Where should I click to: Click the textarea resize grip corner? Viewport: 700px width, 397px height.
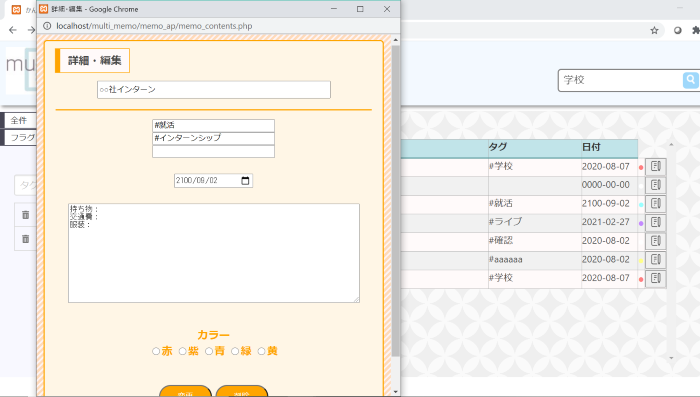356,300
